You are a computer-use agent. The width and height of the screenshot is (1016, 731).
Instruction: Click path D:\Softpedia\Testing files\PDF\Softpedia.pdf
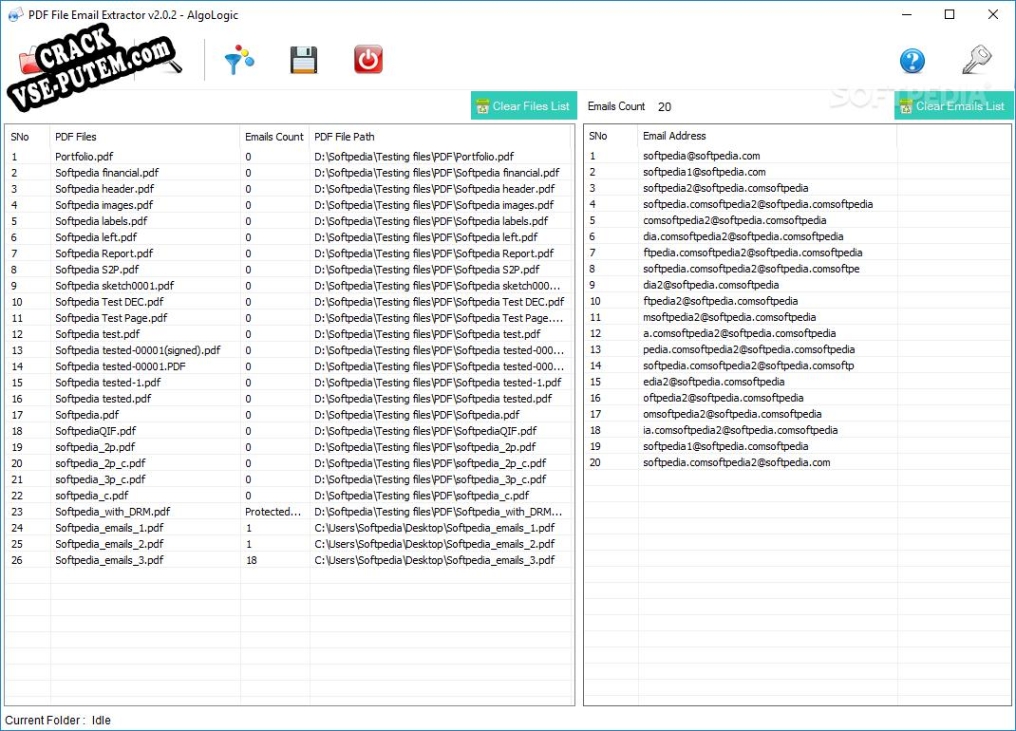coord(417,415)
